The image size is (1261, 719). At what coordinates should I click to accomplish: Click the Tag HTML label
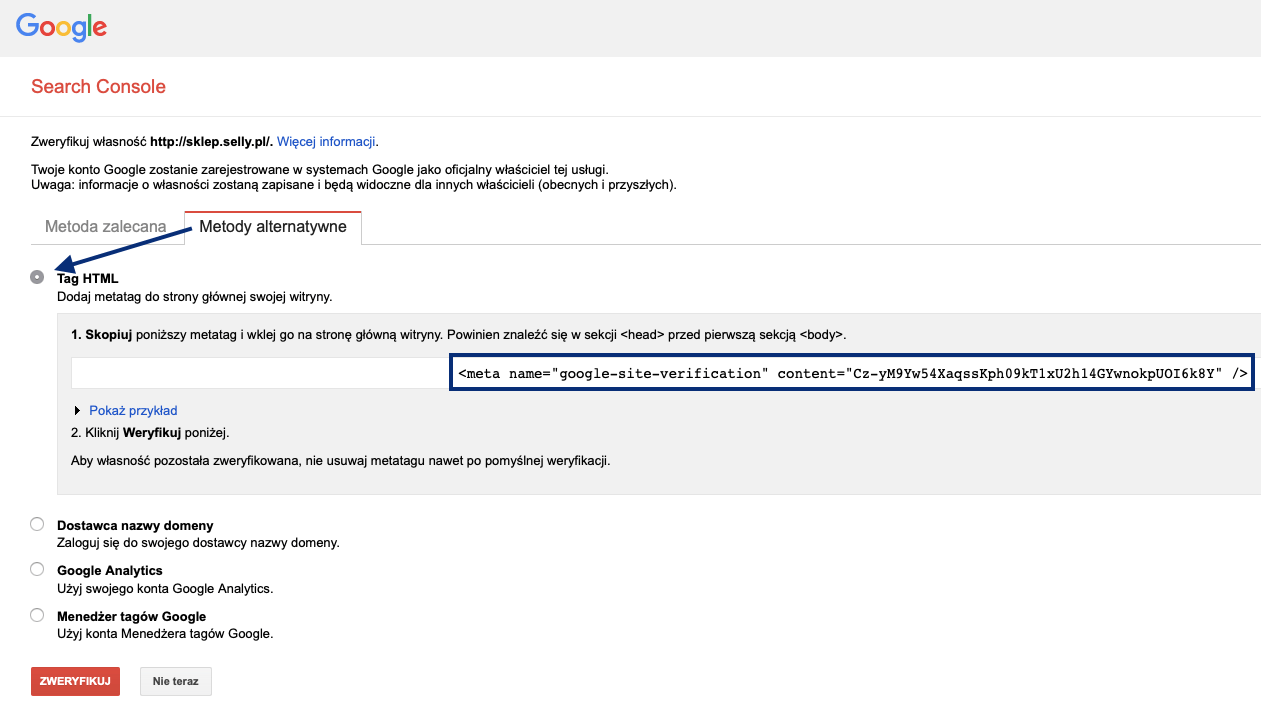click(88, 279)
